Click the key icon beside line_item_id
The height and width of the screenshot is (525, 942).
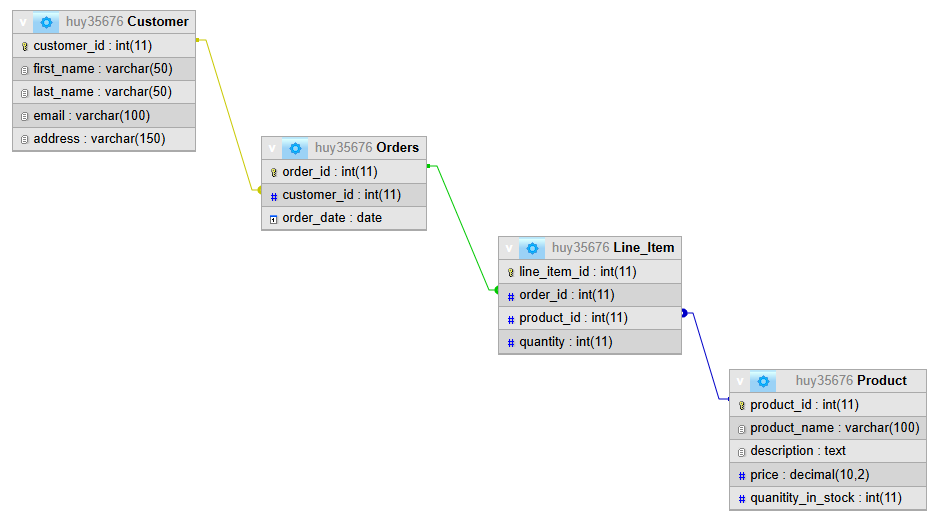[x=511, y=273]
